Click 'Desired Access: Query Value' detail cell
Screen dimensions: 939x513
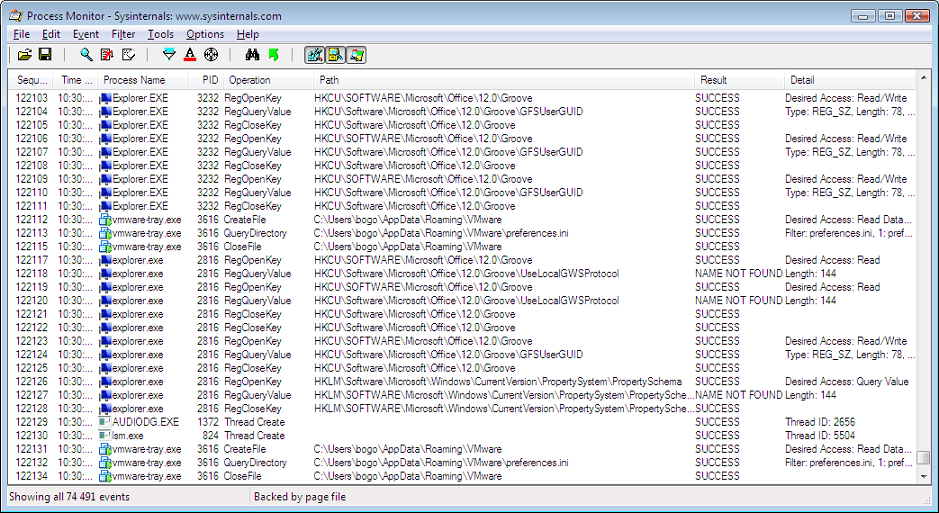[847, 382]
